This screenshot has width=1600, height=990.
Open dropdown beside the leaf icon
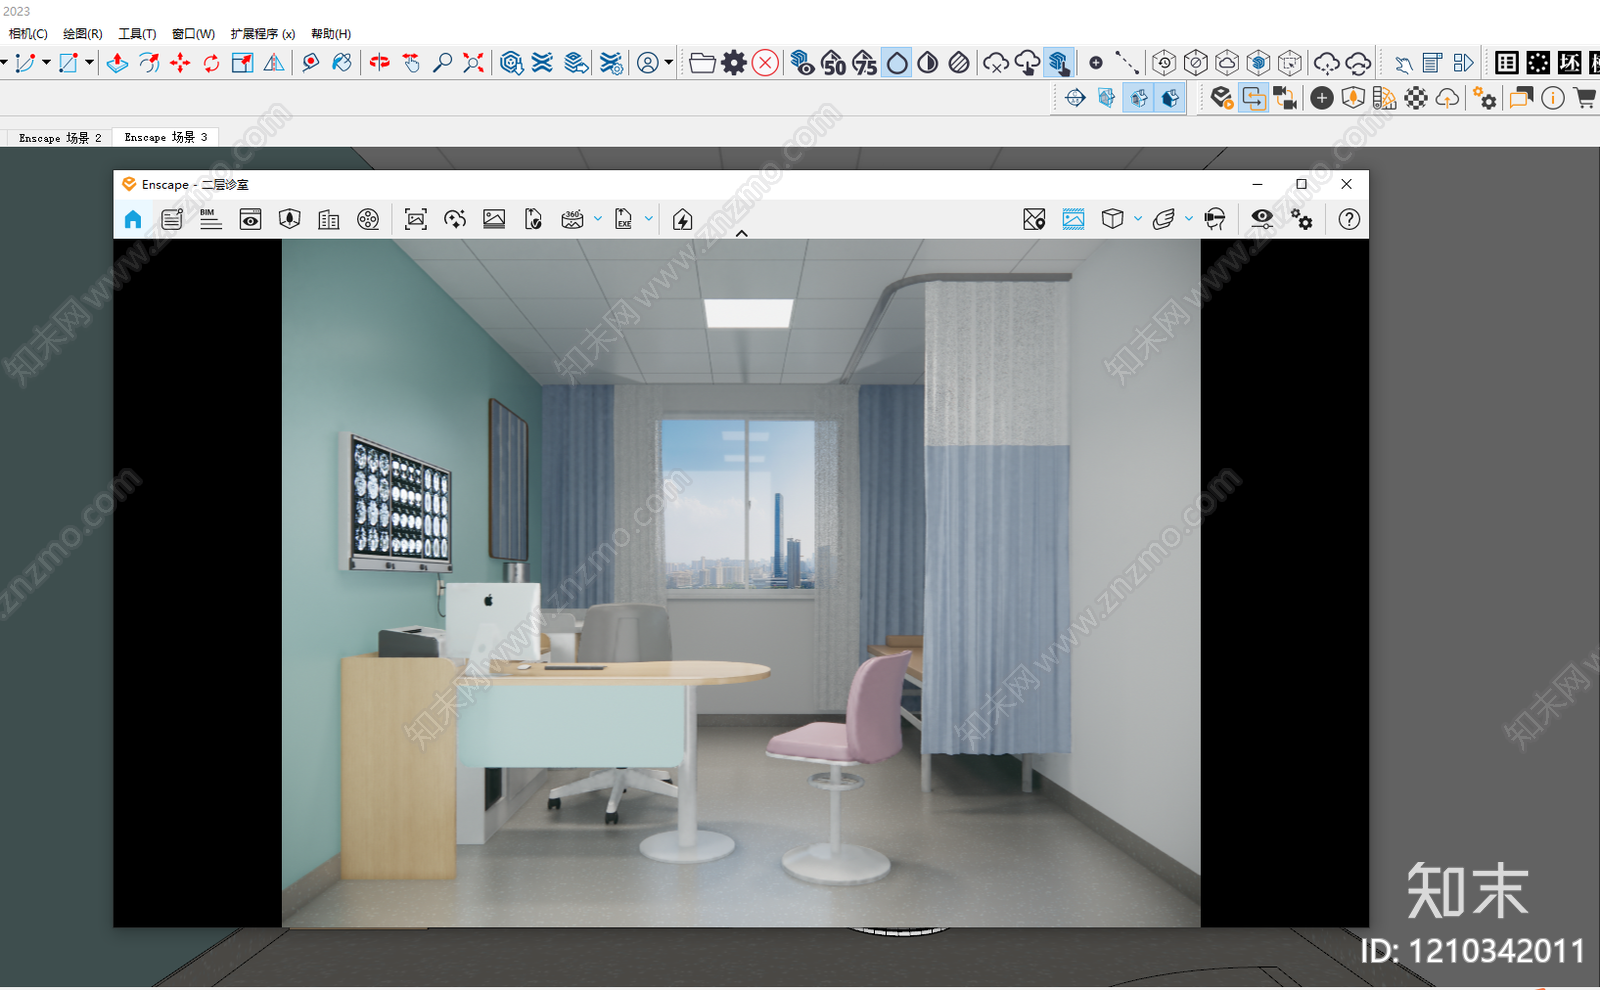1189,219
